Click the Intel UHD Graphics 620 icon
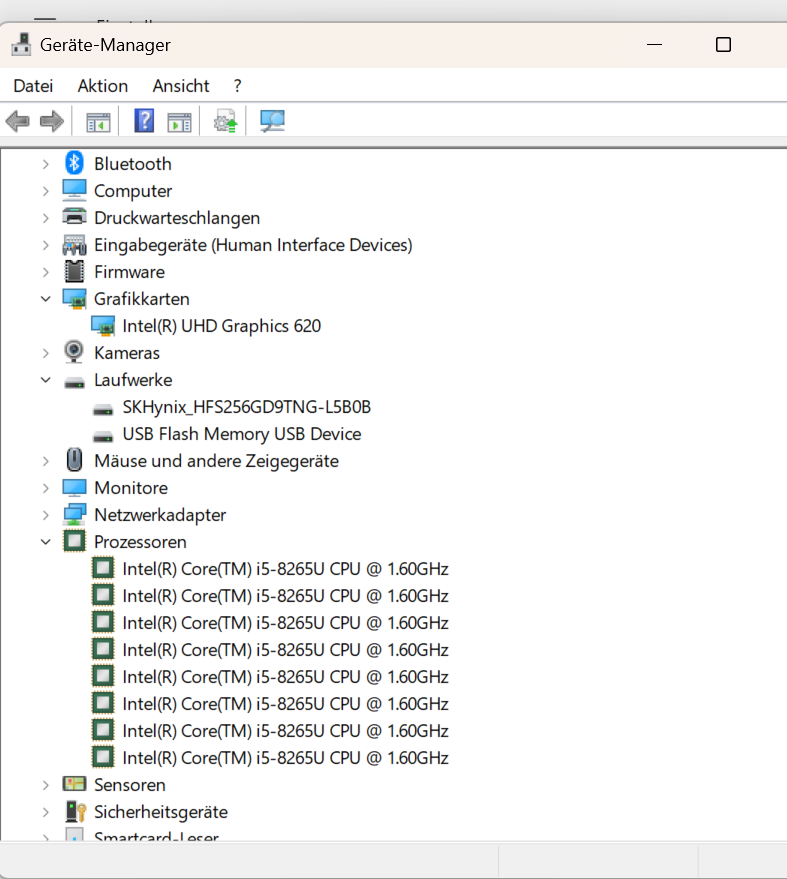The height and width of the screenshot is (879, 787). (103, 326)
